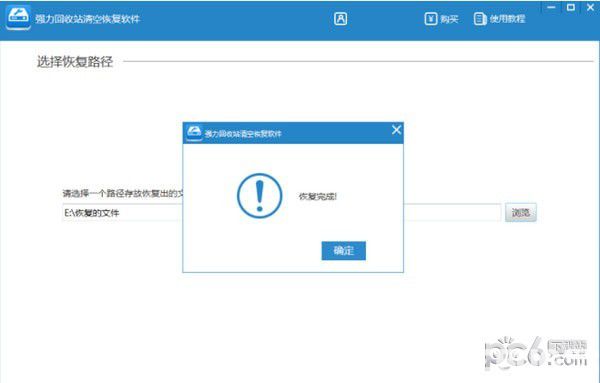Click the 浏览 browse button

521,212
